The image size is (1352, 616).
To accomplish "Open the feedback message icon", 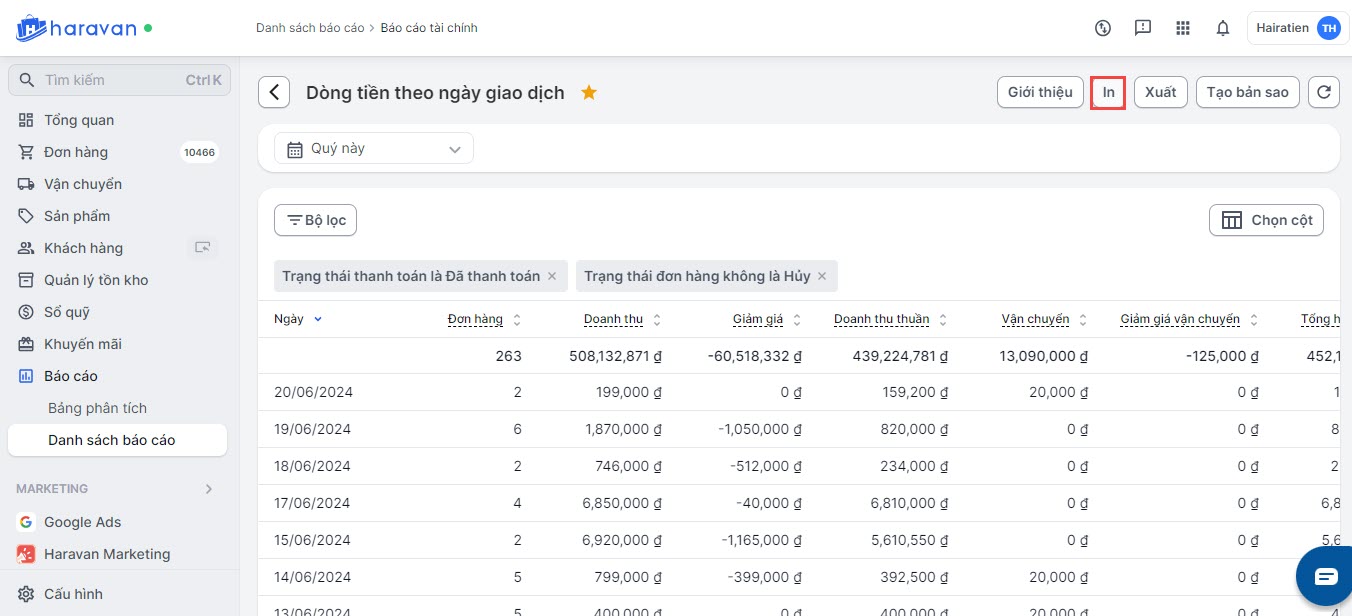I will (x=1143, y=28).
